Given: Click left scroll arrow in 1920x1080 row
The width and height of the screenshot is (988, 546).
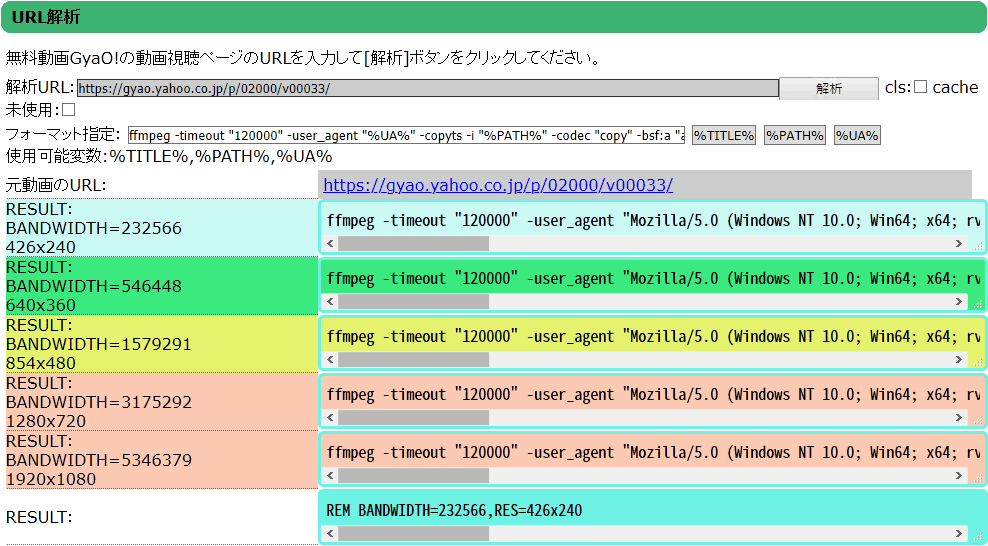Looking at the screenshot, I should click(330, 475).
